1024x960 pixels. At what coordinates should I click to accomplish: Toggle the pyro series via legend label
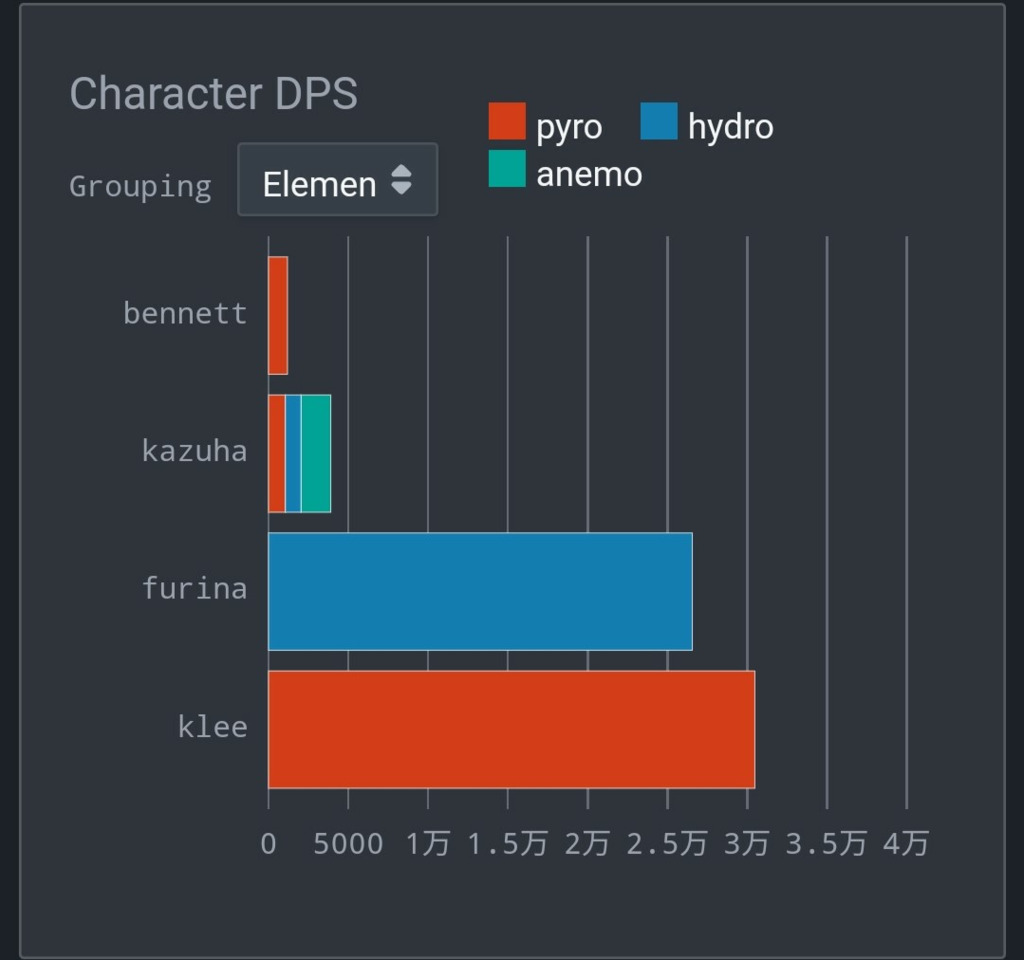[x=568, y=128]
